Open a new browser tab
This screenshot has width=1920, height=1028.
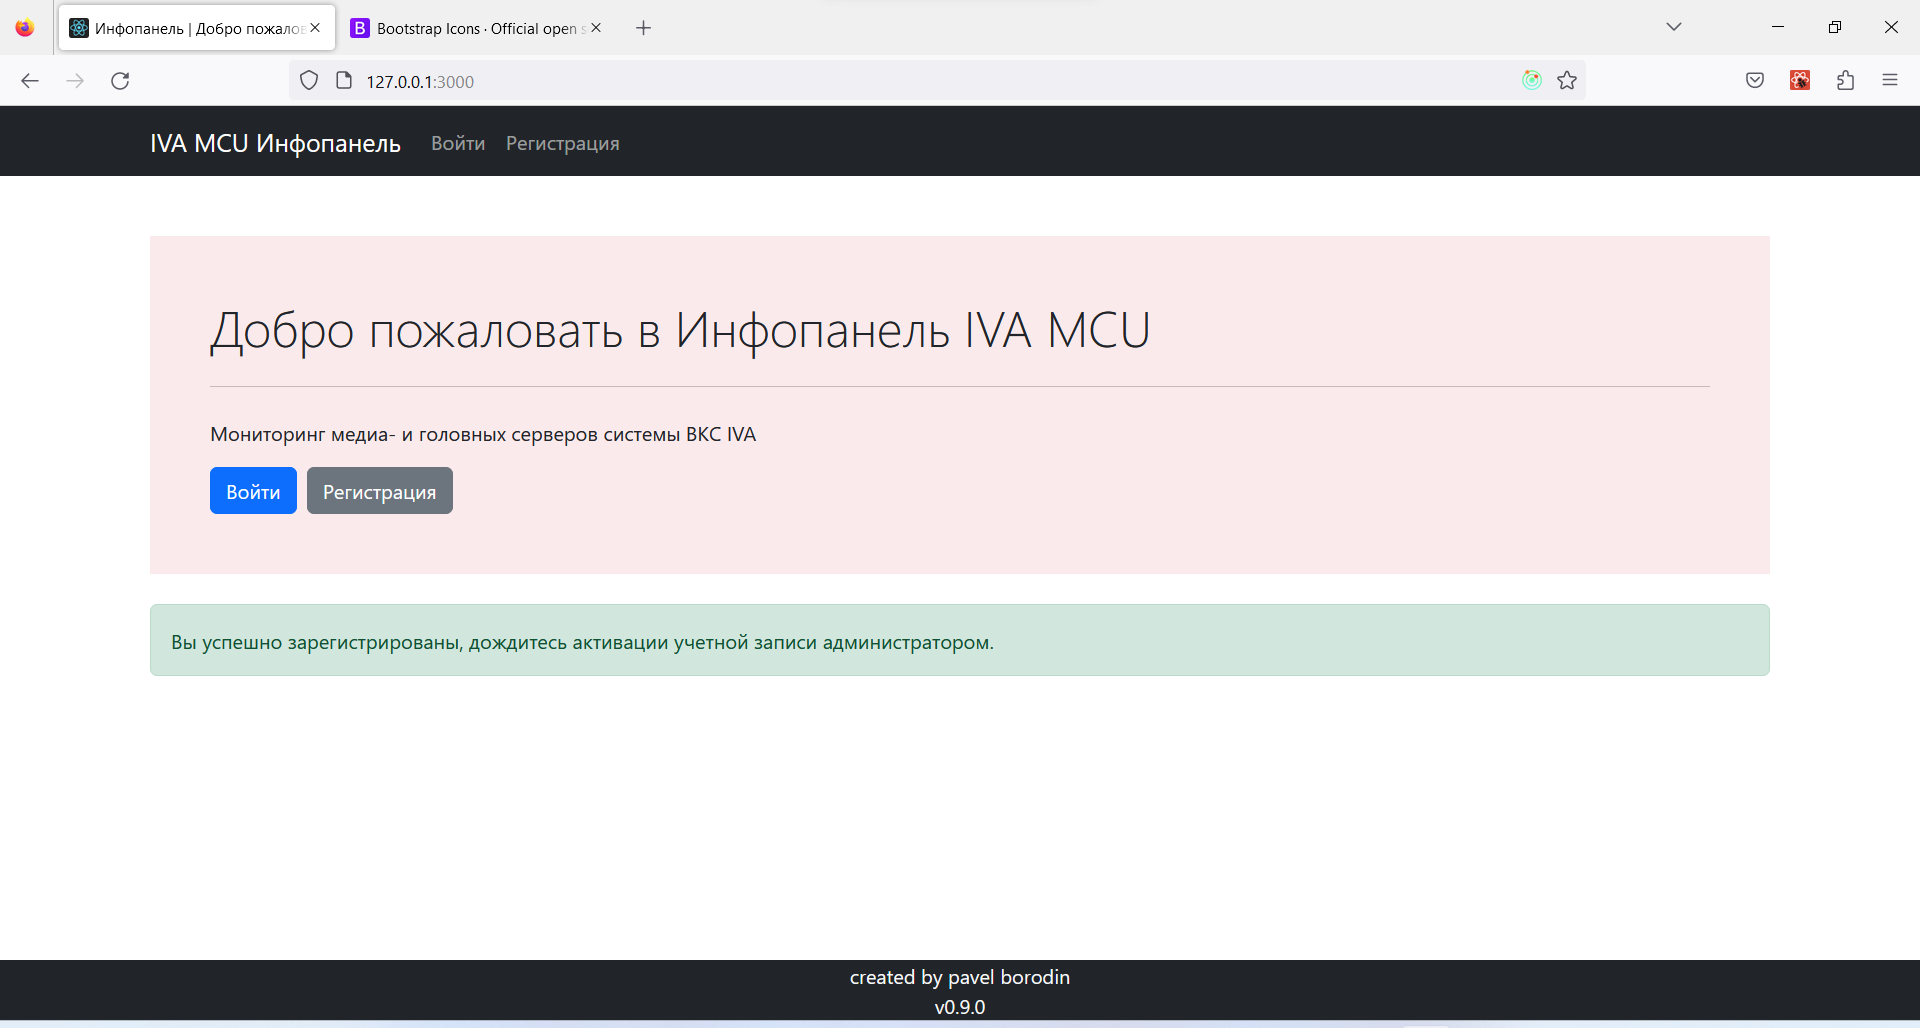point(644,28)
